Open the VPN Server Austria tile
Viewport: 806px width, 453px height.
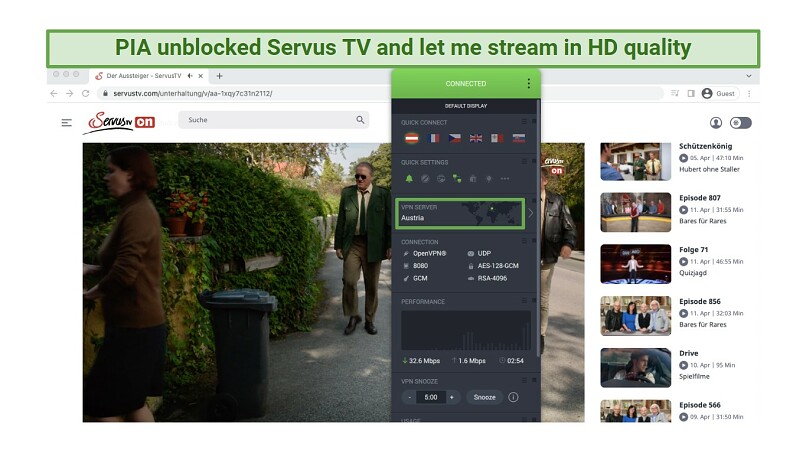coord(460,213)
